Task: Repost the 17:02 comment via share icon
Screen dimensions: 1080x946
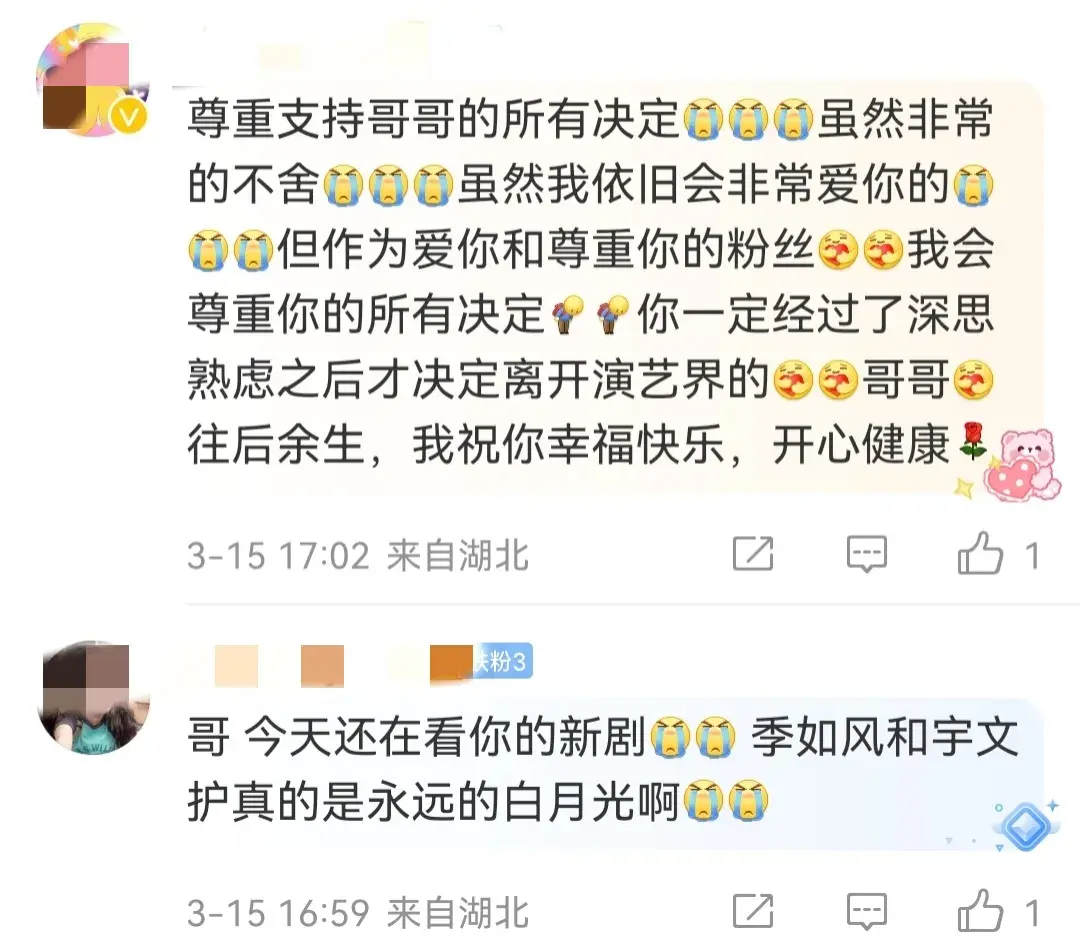Action: tap(753, 553)
